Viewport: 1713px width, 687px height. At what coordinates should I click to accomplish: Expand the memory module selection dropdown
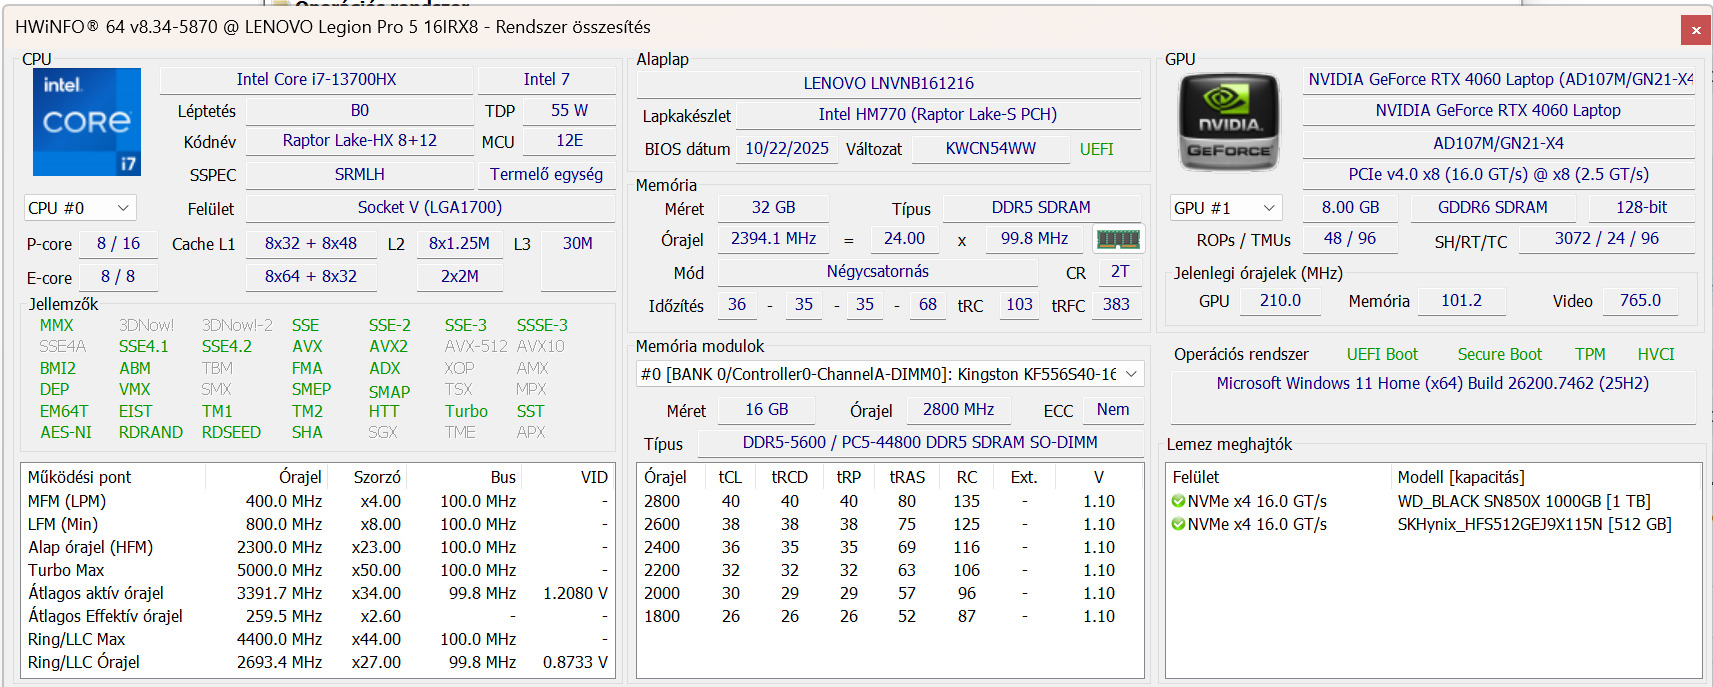[890, 374]
